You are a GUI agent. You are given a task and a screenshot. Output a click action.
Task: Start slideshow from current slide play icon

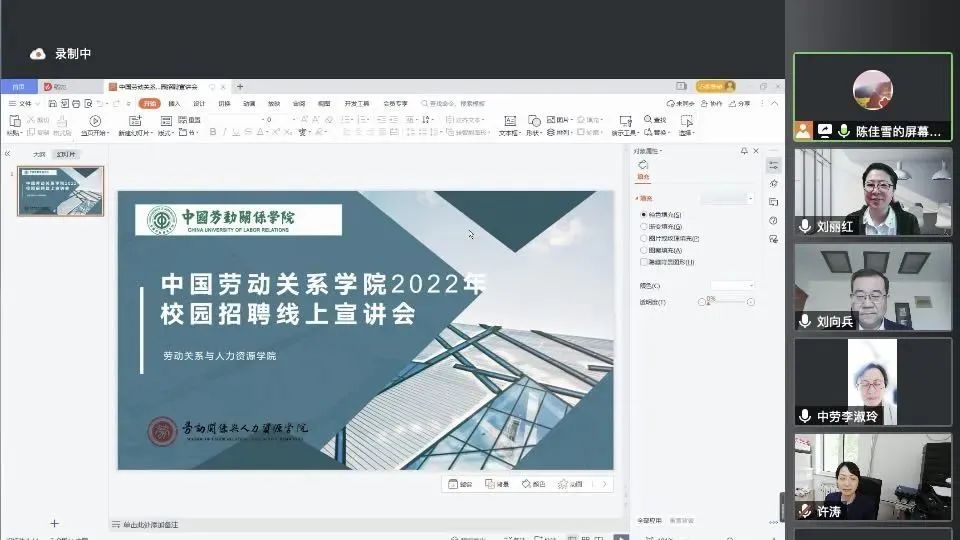click(x=95, y=121)
